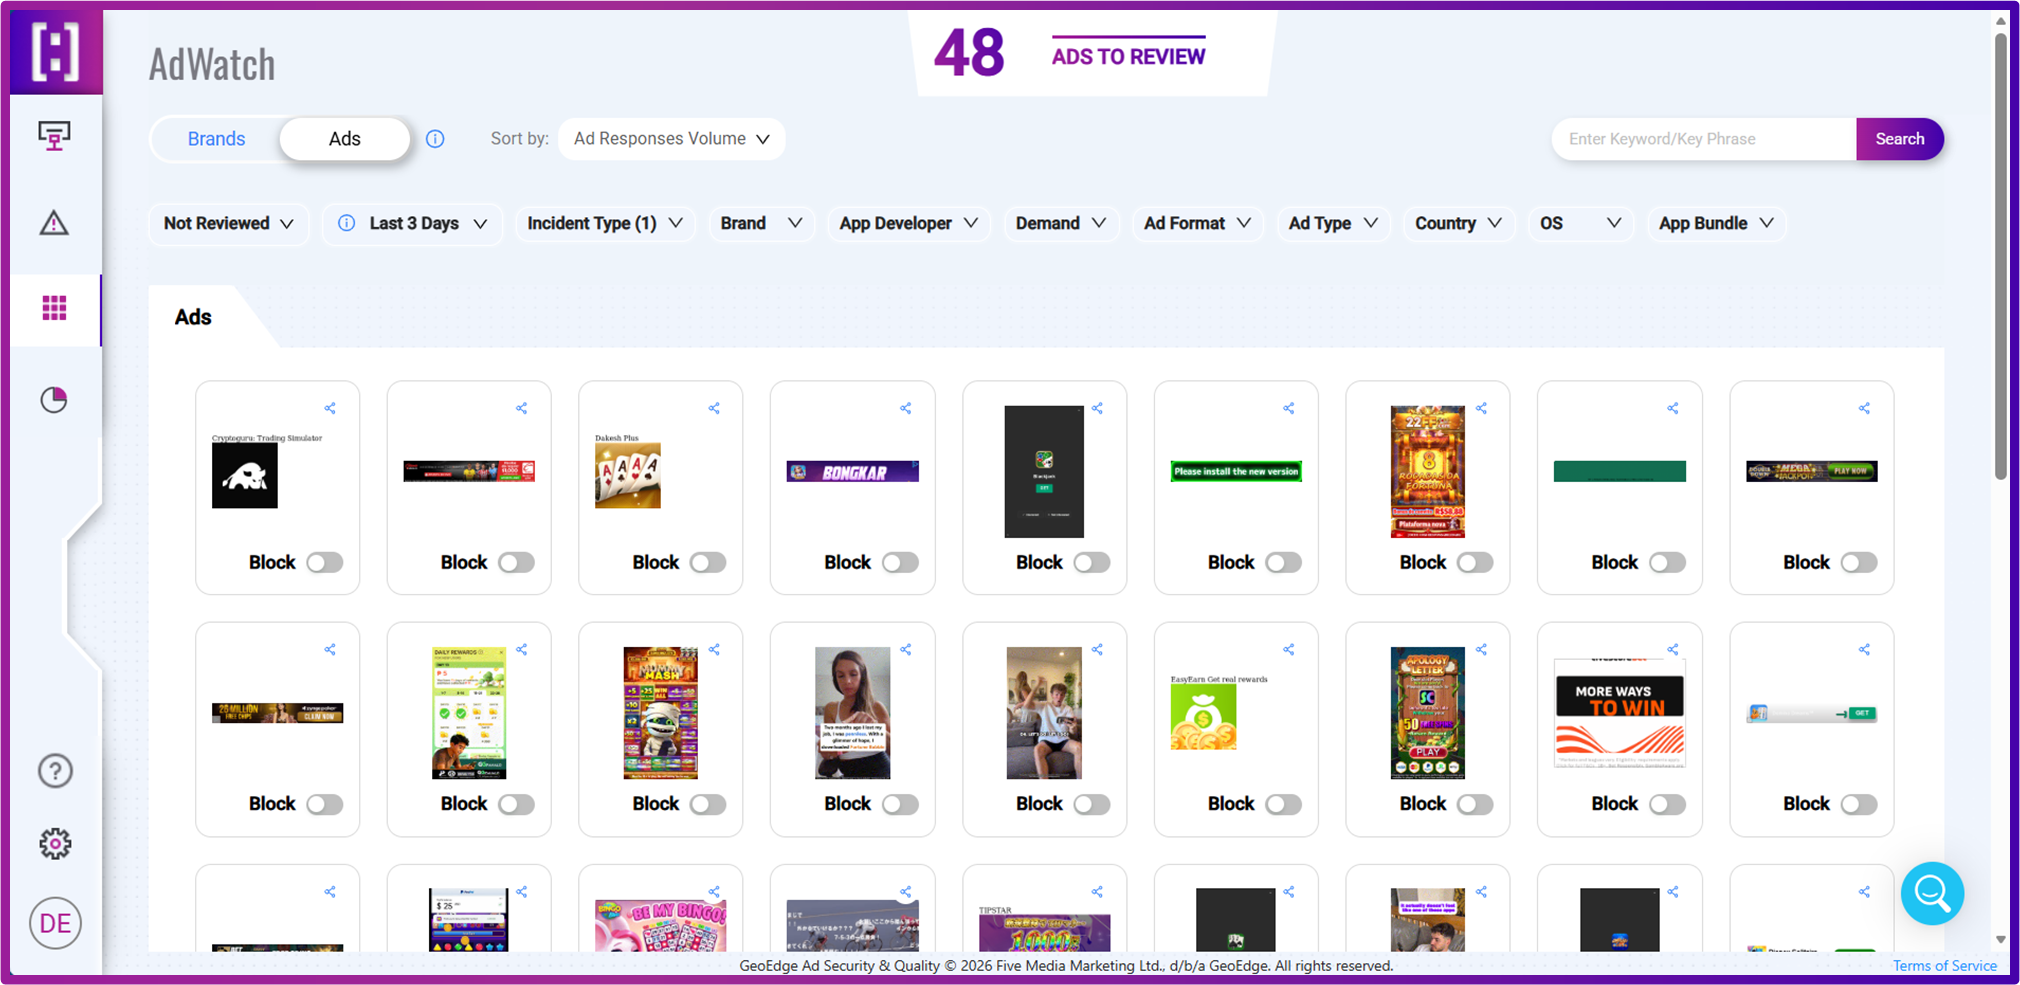Share the Bongkar banner ad

coord(905,408)
